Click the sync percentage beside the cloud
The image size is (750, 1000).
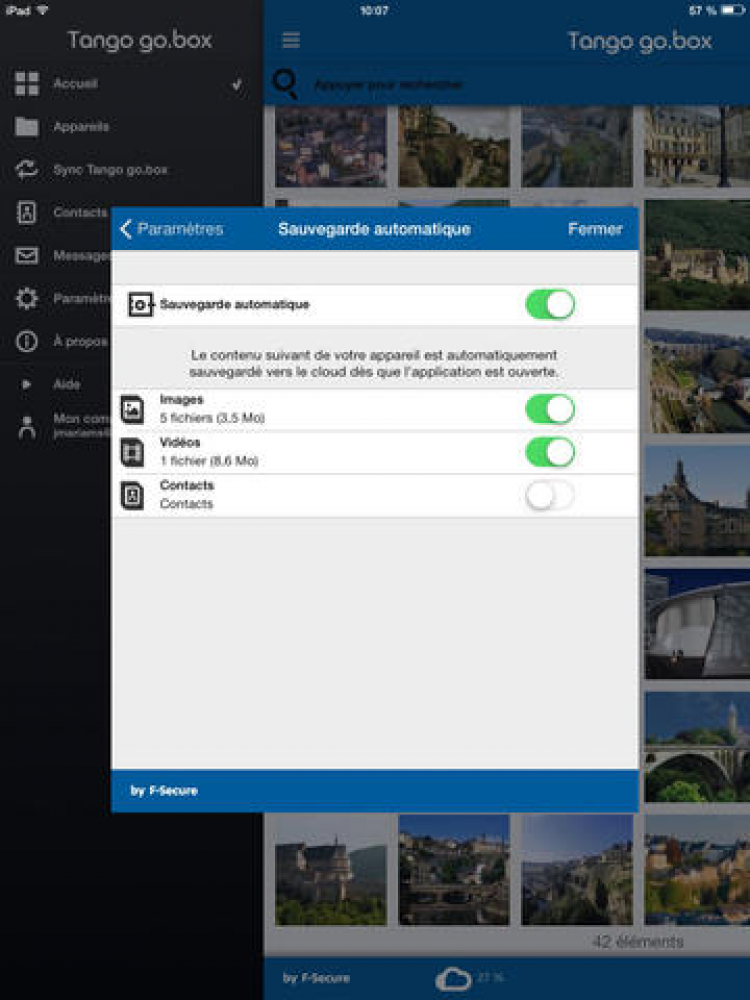tap(490, 976)
